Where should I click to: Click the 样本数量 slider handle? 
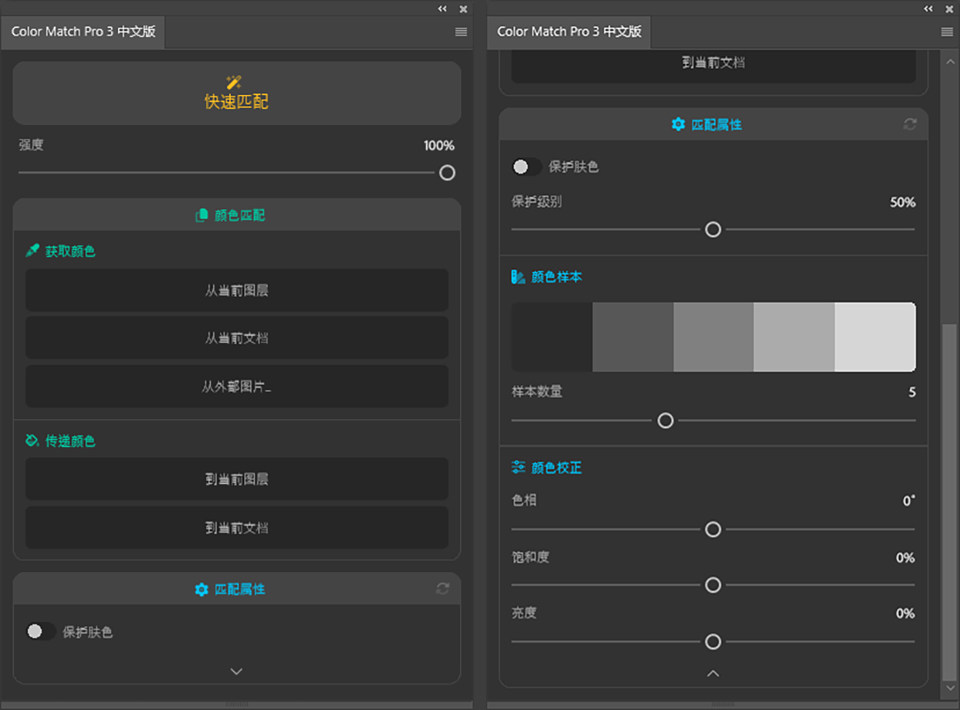[x=666, y=420]
